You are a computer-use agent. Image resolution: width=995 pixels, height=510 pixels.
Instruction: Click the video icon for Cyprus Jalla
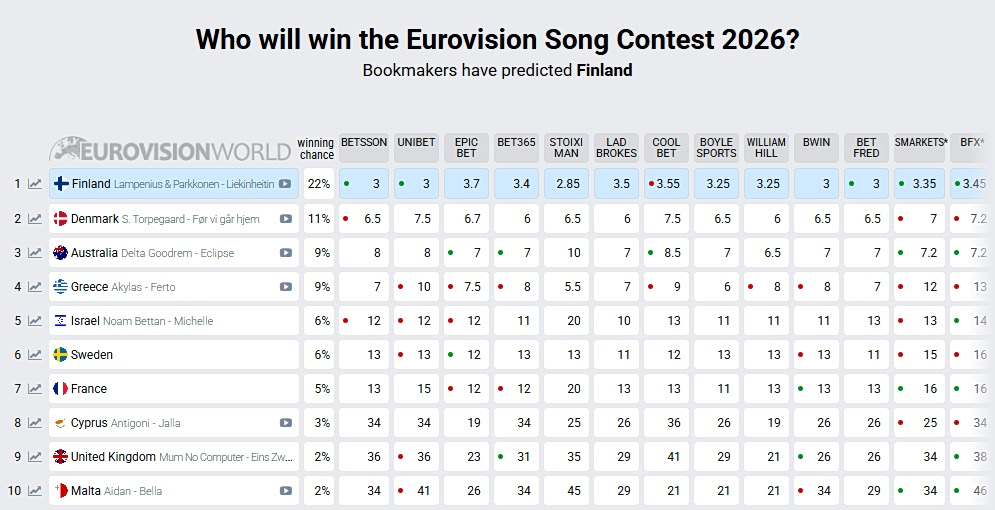[285, 423]
